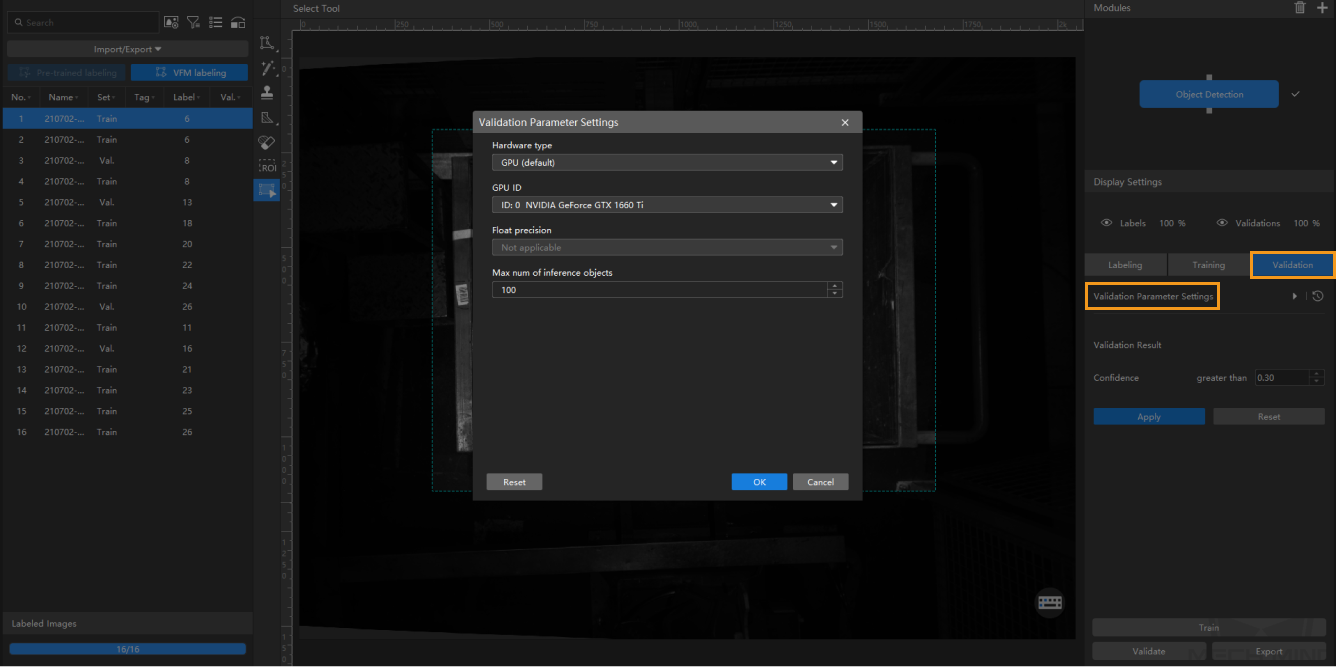Image resolution: width=1336 pixels, height=667 pixels.
Task: Click Reset button in the dialog
Action: (514, 482)
